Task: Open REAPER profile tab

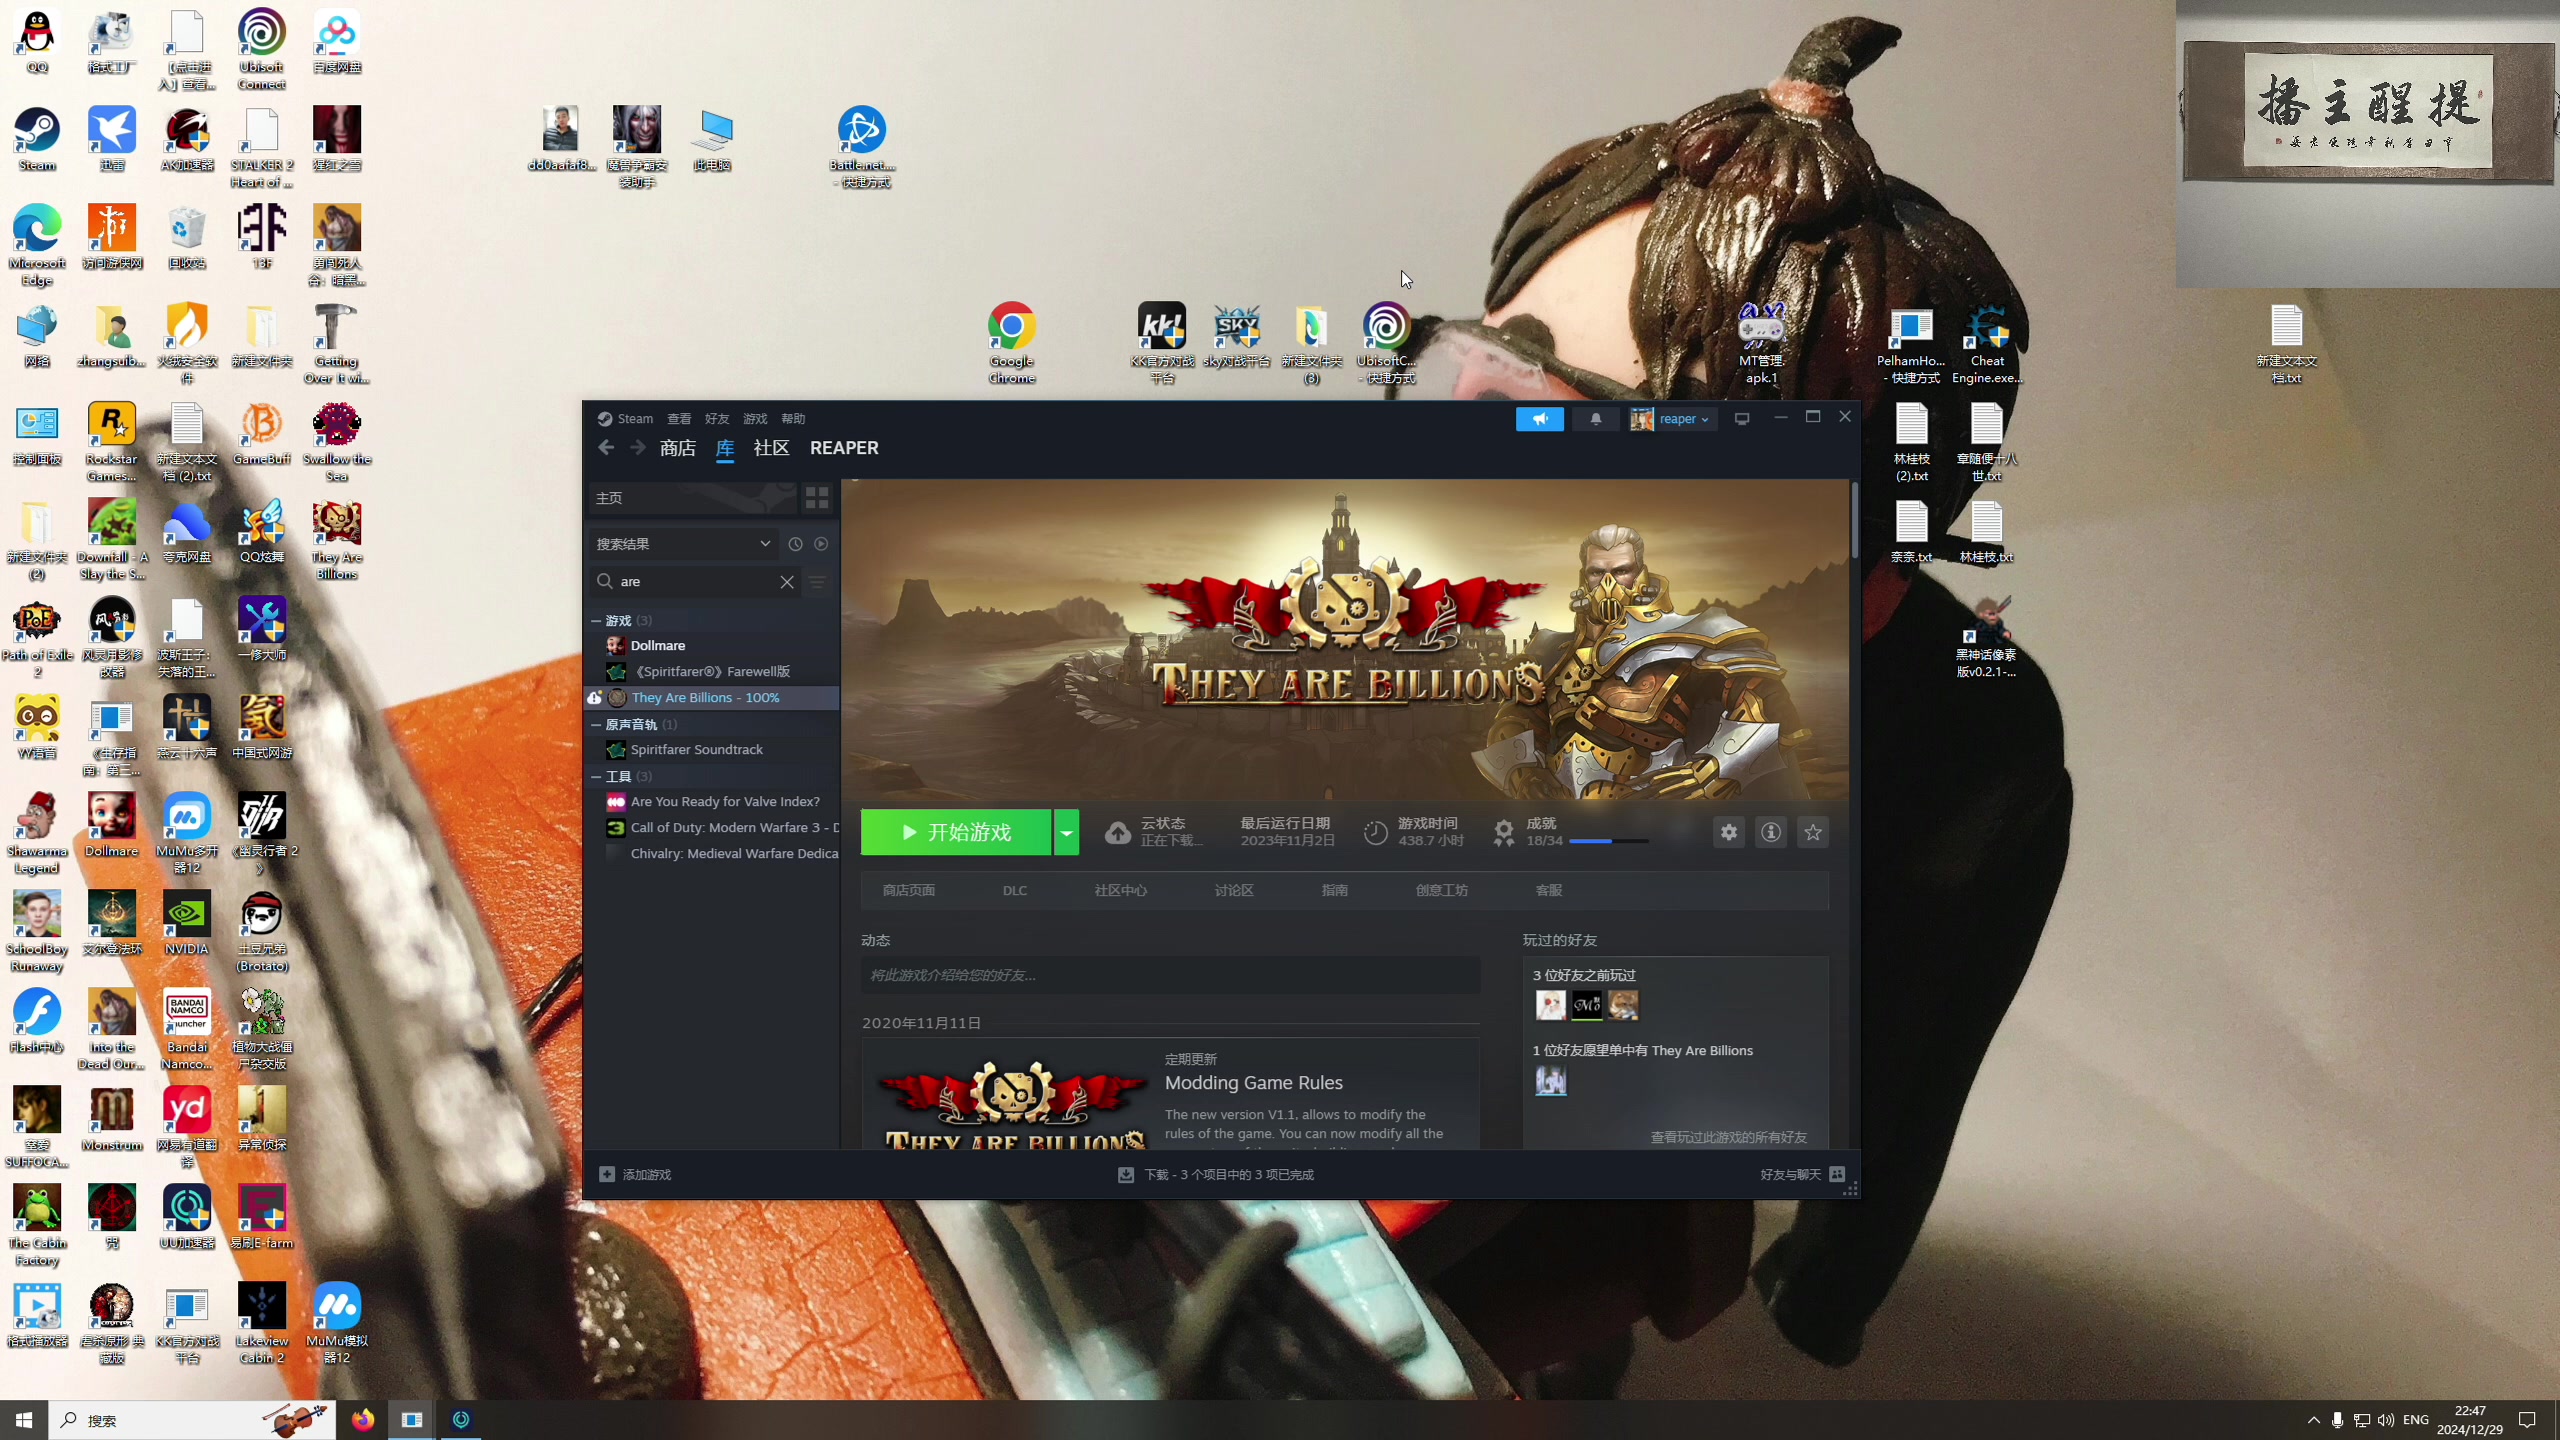Action: pyautogui.click(x=844, y=448)
